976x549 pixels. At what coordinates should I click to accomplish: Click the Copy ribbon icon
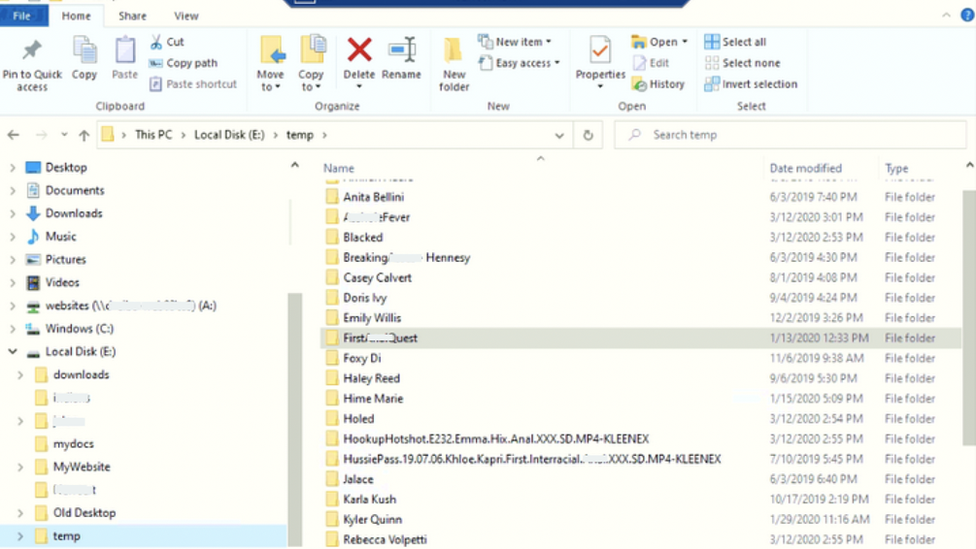click(85, 50)
